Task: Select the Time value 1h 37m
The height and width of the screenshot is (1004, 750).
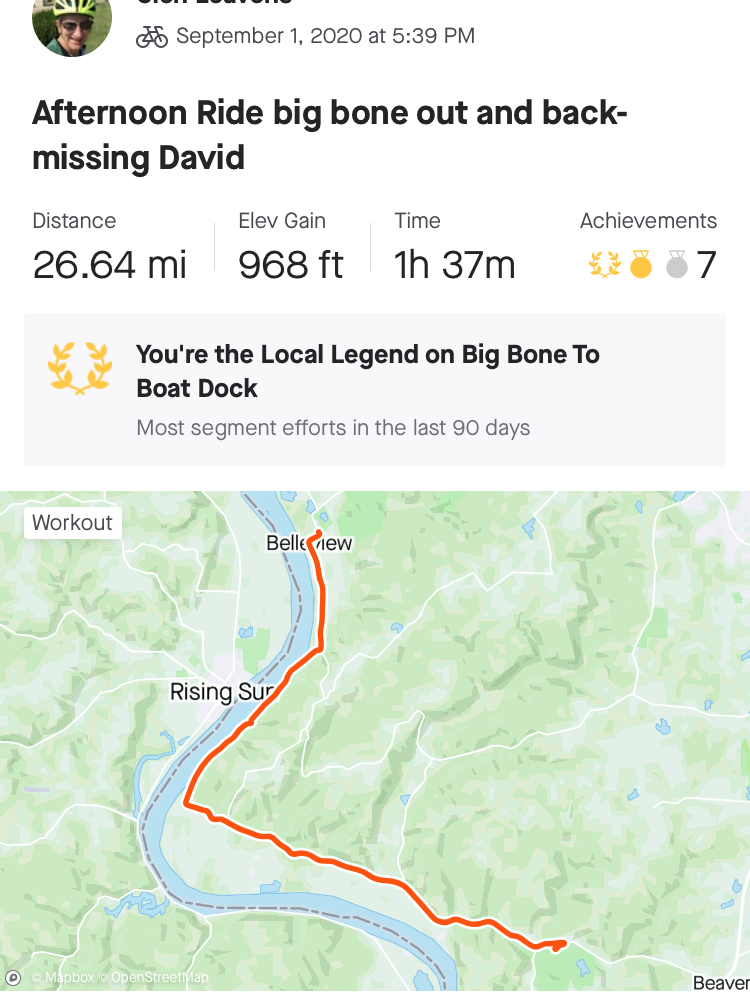Action: coord(455,265)
